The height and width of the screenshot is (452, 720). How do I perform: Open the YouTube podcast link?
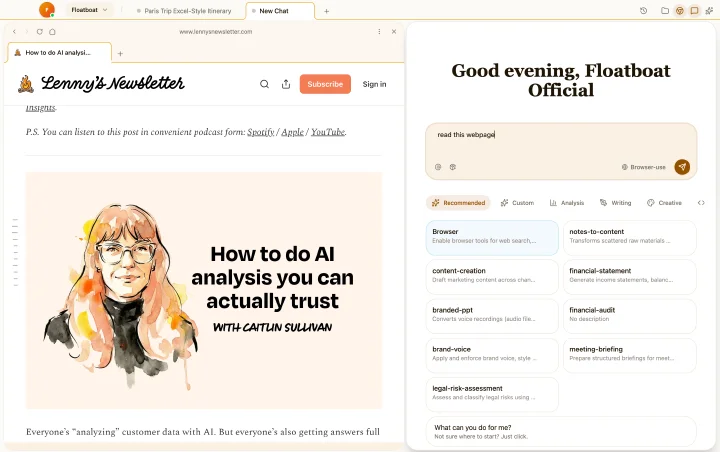coord(328,132)
